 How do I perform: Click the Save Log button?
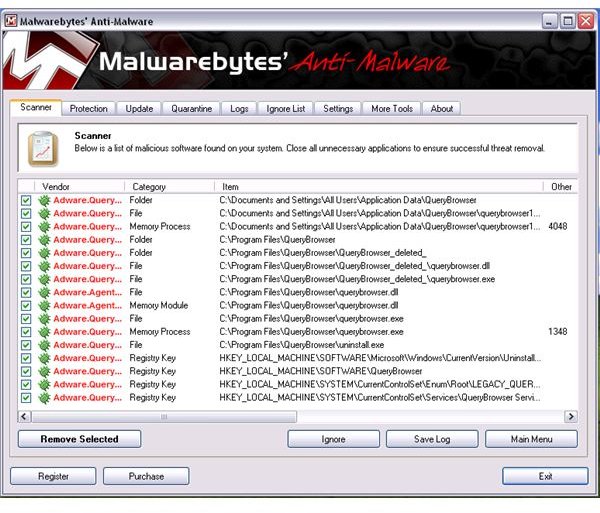(432, 439)
